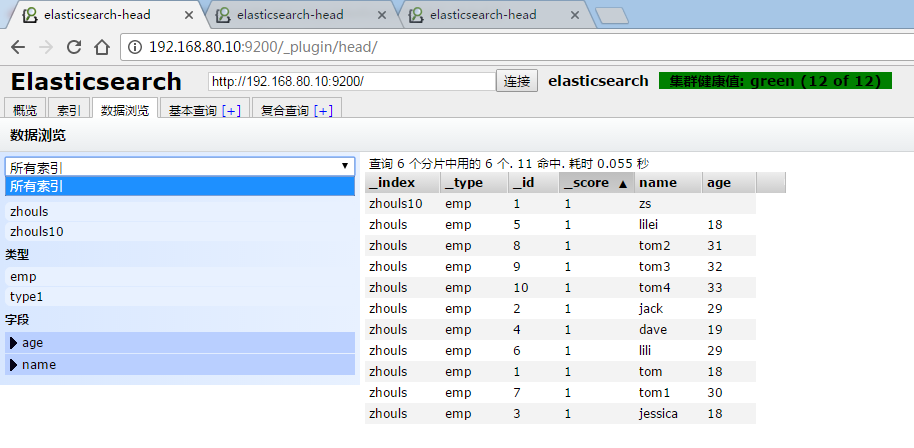Click the _score sort arrow
Screen dimensions: 914x448
[x=623, y=184]
